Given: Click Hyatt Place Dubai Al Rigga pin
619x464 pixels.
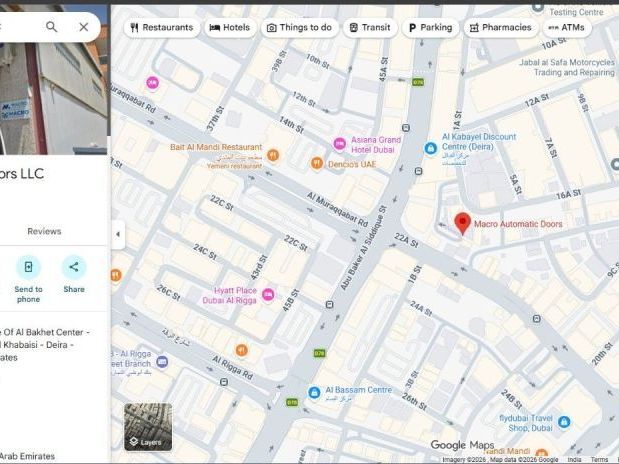Looking at the screenshot, I should [x=268, y=295].
